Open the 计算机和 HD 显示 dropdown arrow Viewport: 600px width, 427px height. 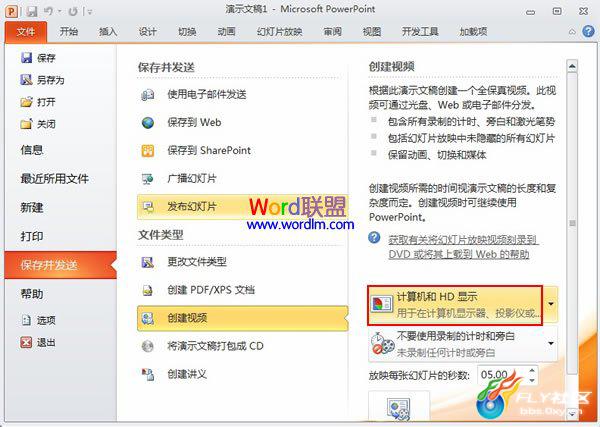[x=551, y=305]
